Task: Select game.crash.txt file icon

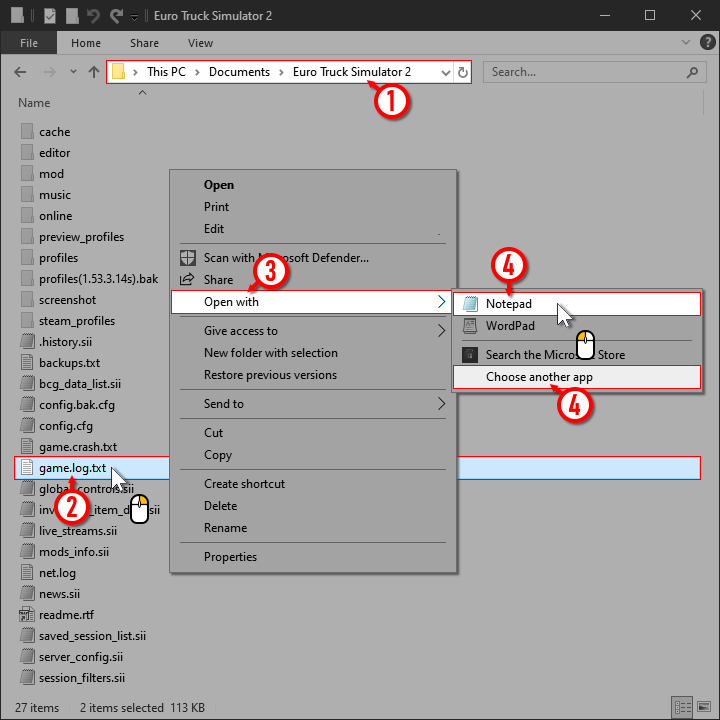Action: pos(27,447)
